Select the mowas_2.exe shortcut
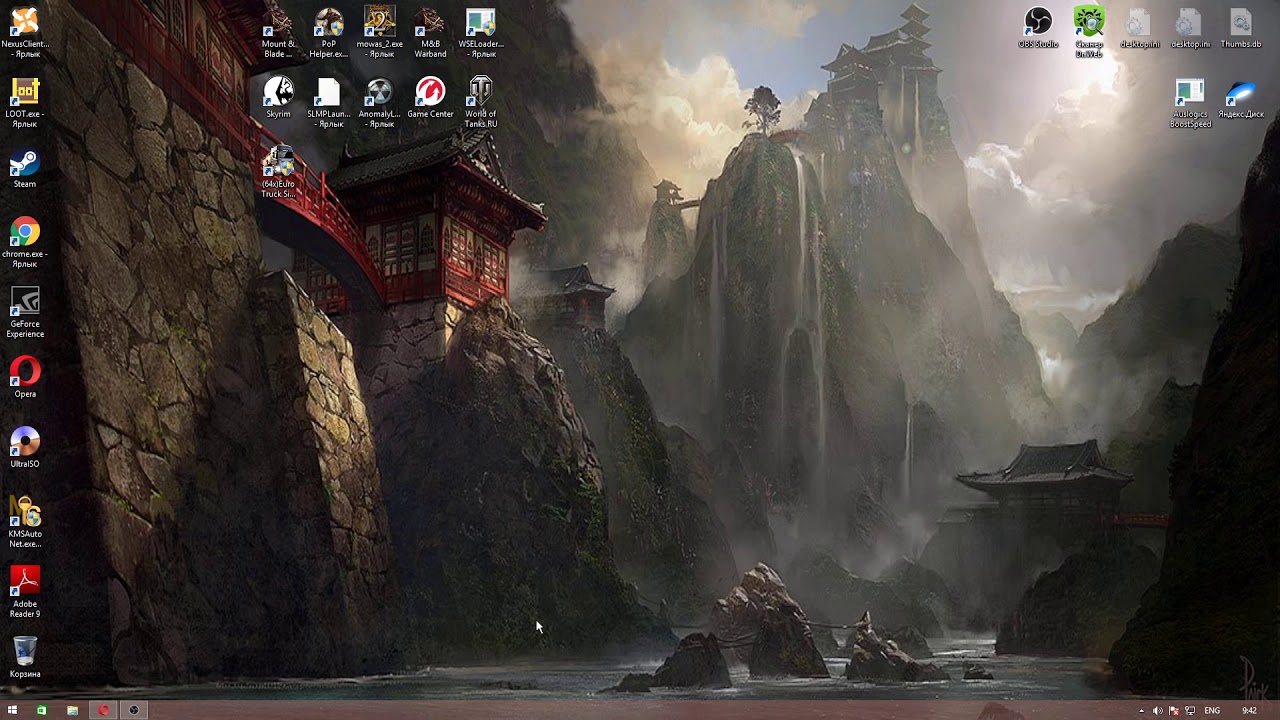This screenshot has width=1280, height=720. [x=380, y=32]
